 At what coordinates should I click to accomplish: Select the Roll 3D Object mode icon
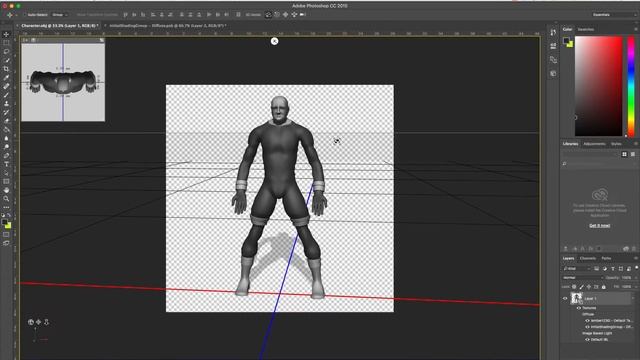click(277, 15)
